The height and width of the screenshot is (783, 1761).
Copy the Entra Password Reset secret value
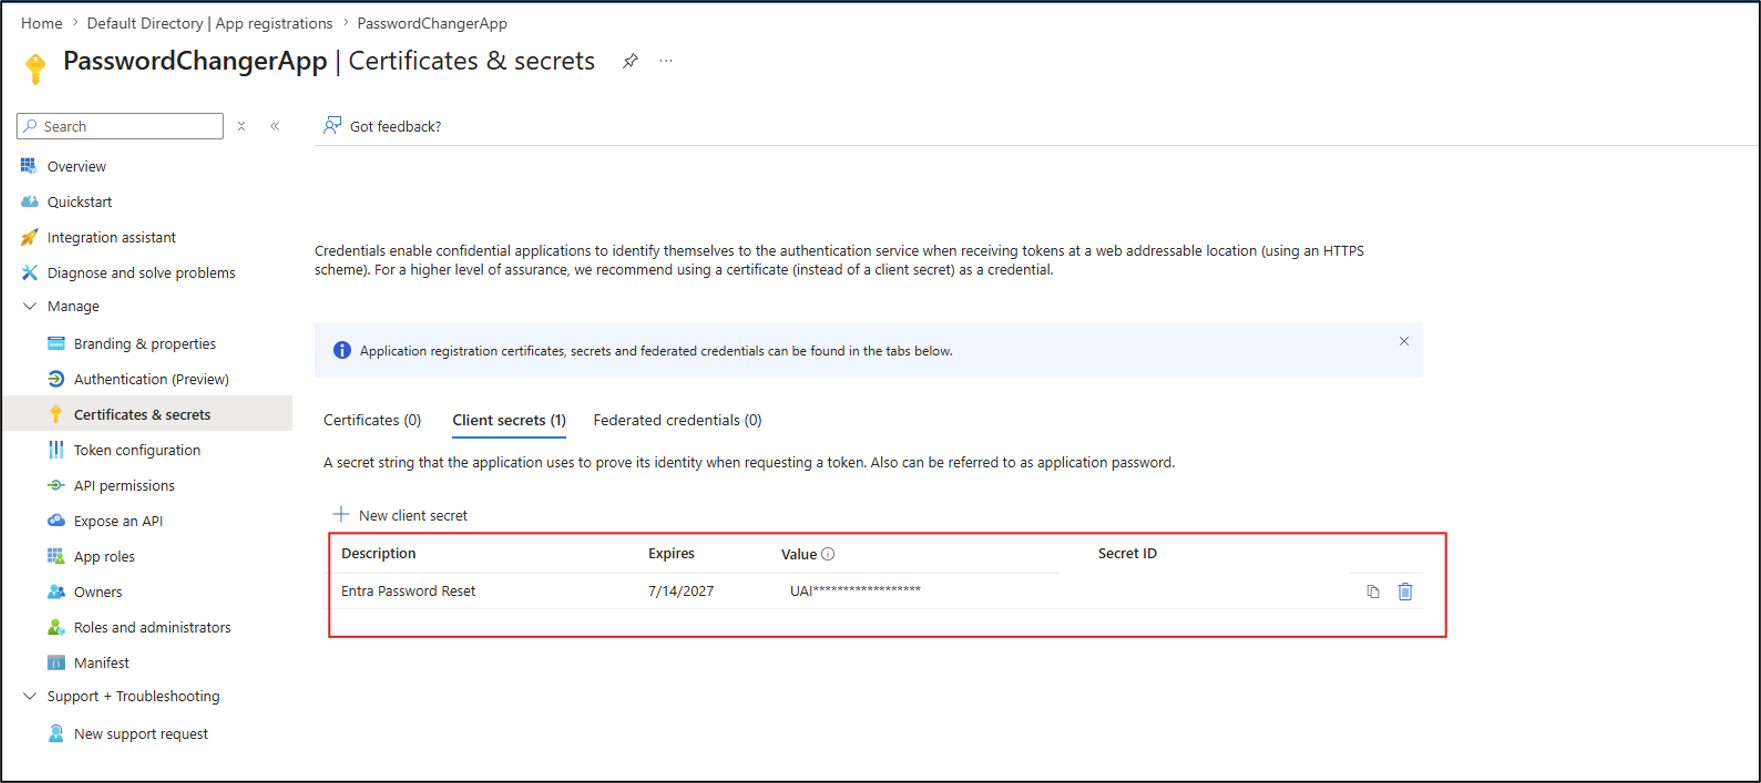[x=1373, y=592]
